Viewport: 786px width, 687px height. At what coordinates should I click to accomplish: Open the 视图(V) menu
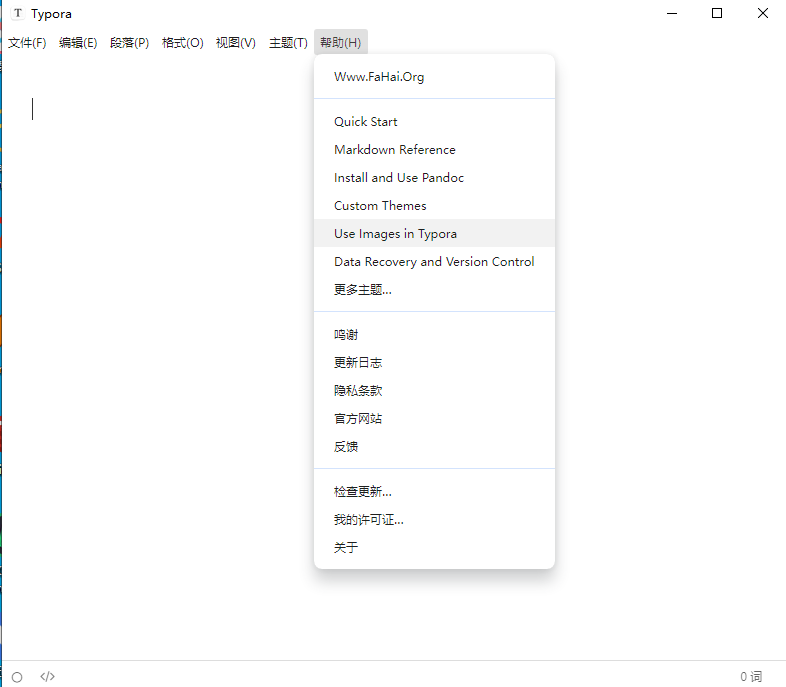(236, 43)
